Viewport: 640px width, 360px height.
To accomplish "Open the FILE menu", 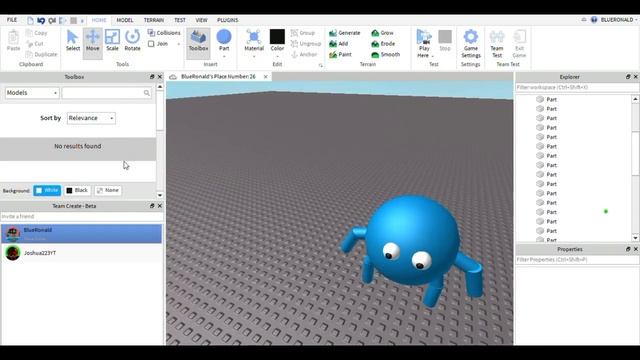I will [x=12, y=20].
